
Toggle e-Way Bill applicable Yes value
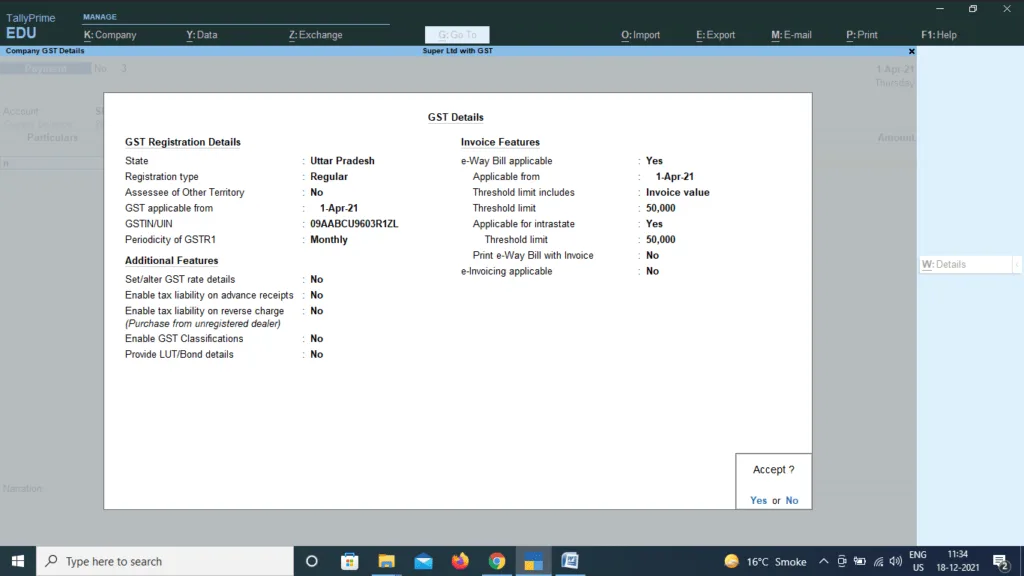654,161
